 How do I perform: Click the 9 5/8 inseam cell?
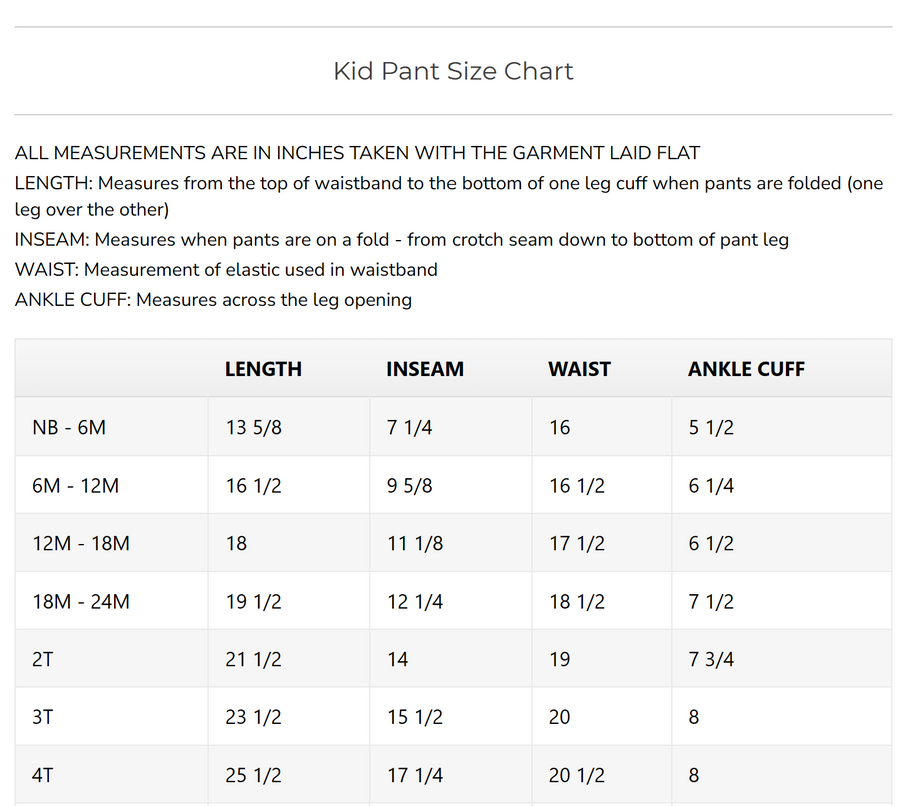[410, 486]
